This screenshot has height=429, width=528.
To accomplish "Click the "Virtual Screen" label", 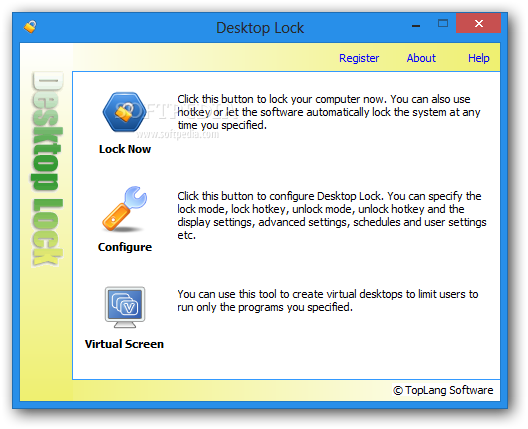I will click(124, 344).
